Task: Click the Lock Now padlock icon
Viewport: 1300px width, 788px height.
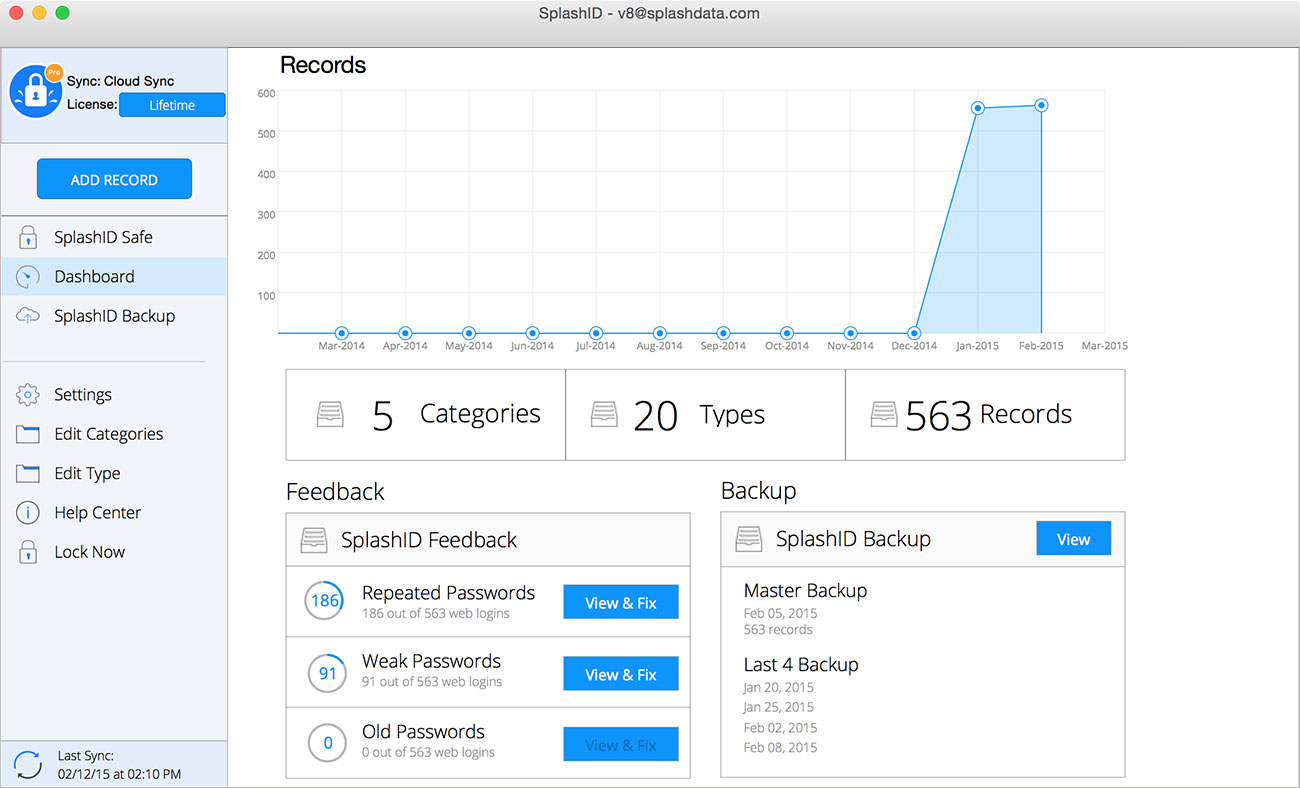Action: (x=28, y=552)
